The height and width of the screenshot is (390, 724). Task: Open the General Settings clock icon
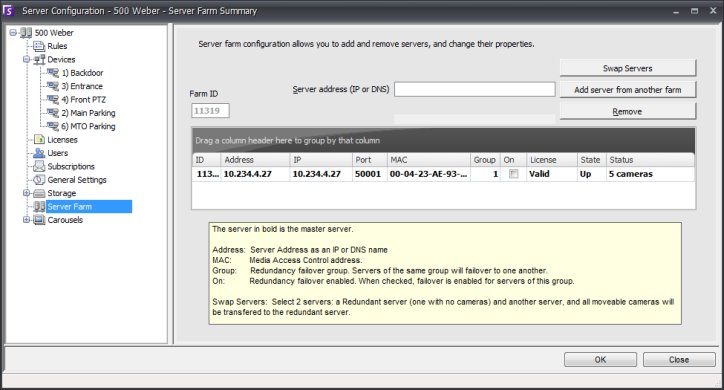(x=39, y=180)
